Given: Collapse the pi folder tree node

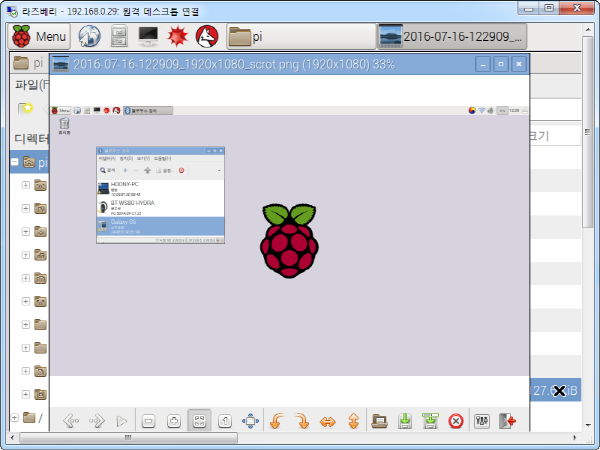Looking at the screenshot, I should (x=15, y=162).
